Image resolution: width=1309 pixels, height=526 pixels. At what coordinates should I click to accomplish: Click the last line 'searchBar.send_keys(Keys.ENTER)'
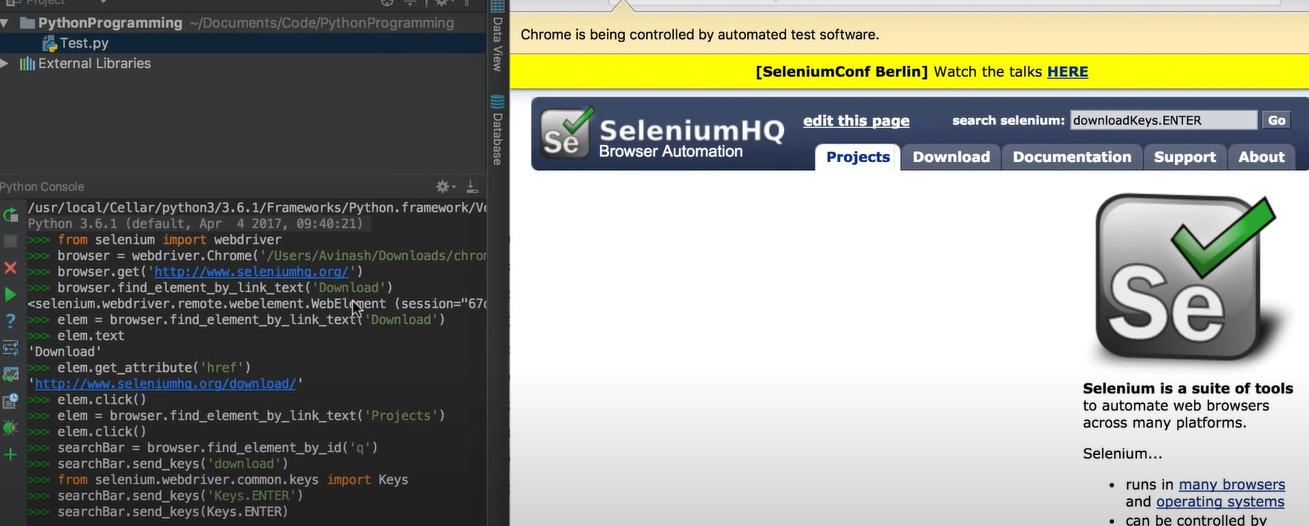[173, 512]
